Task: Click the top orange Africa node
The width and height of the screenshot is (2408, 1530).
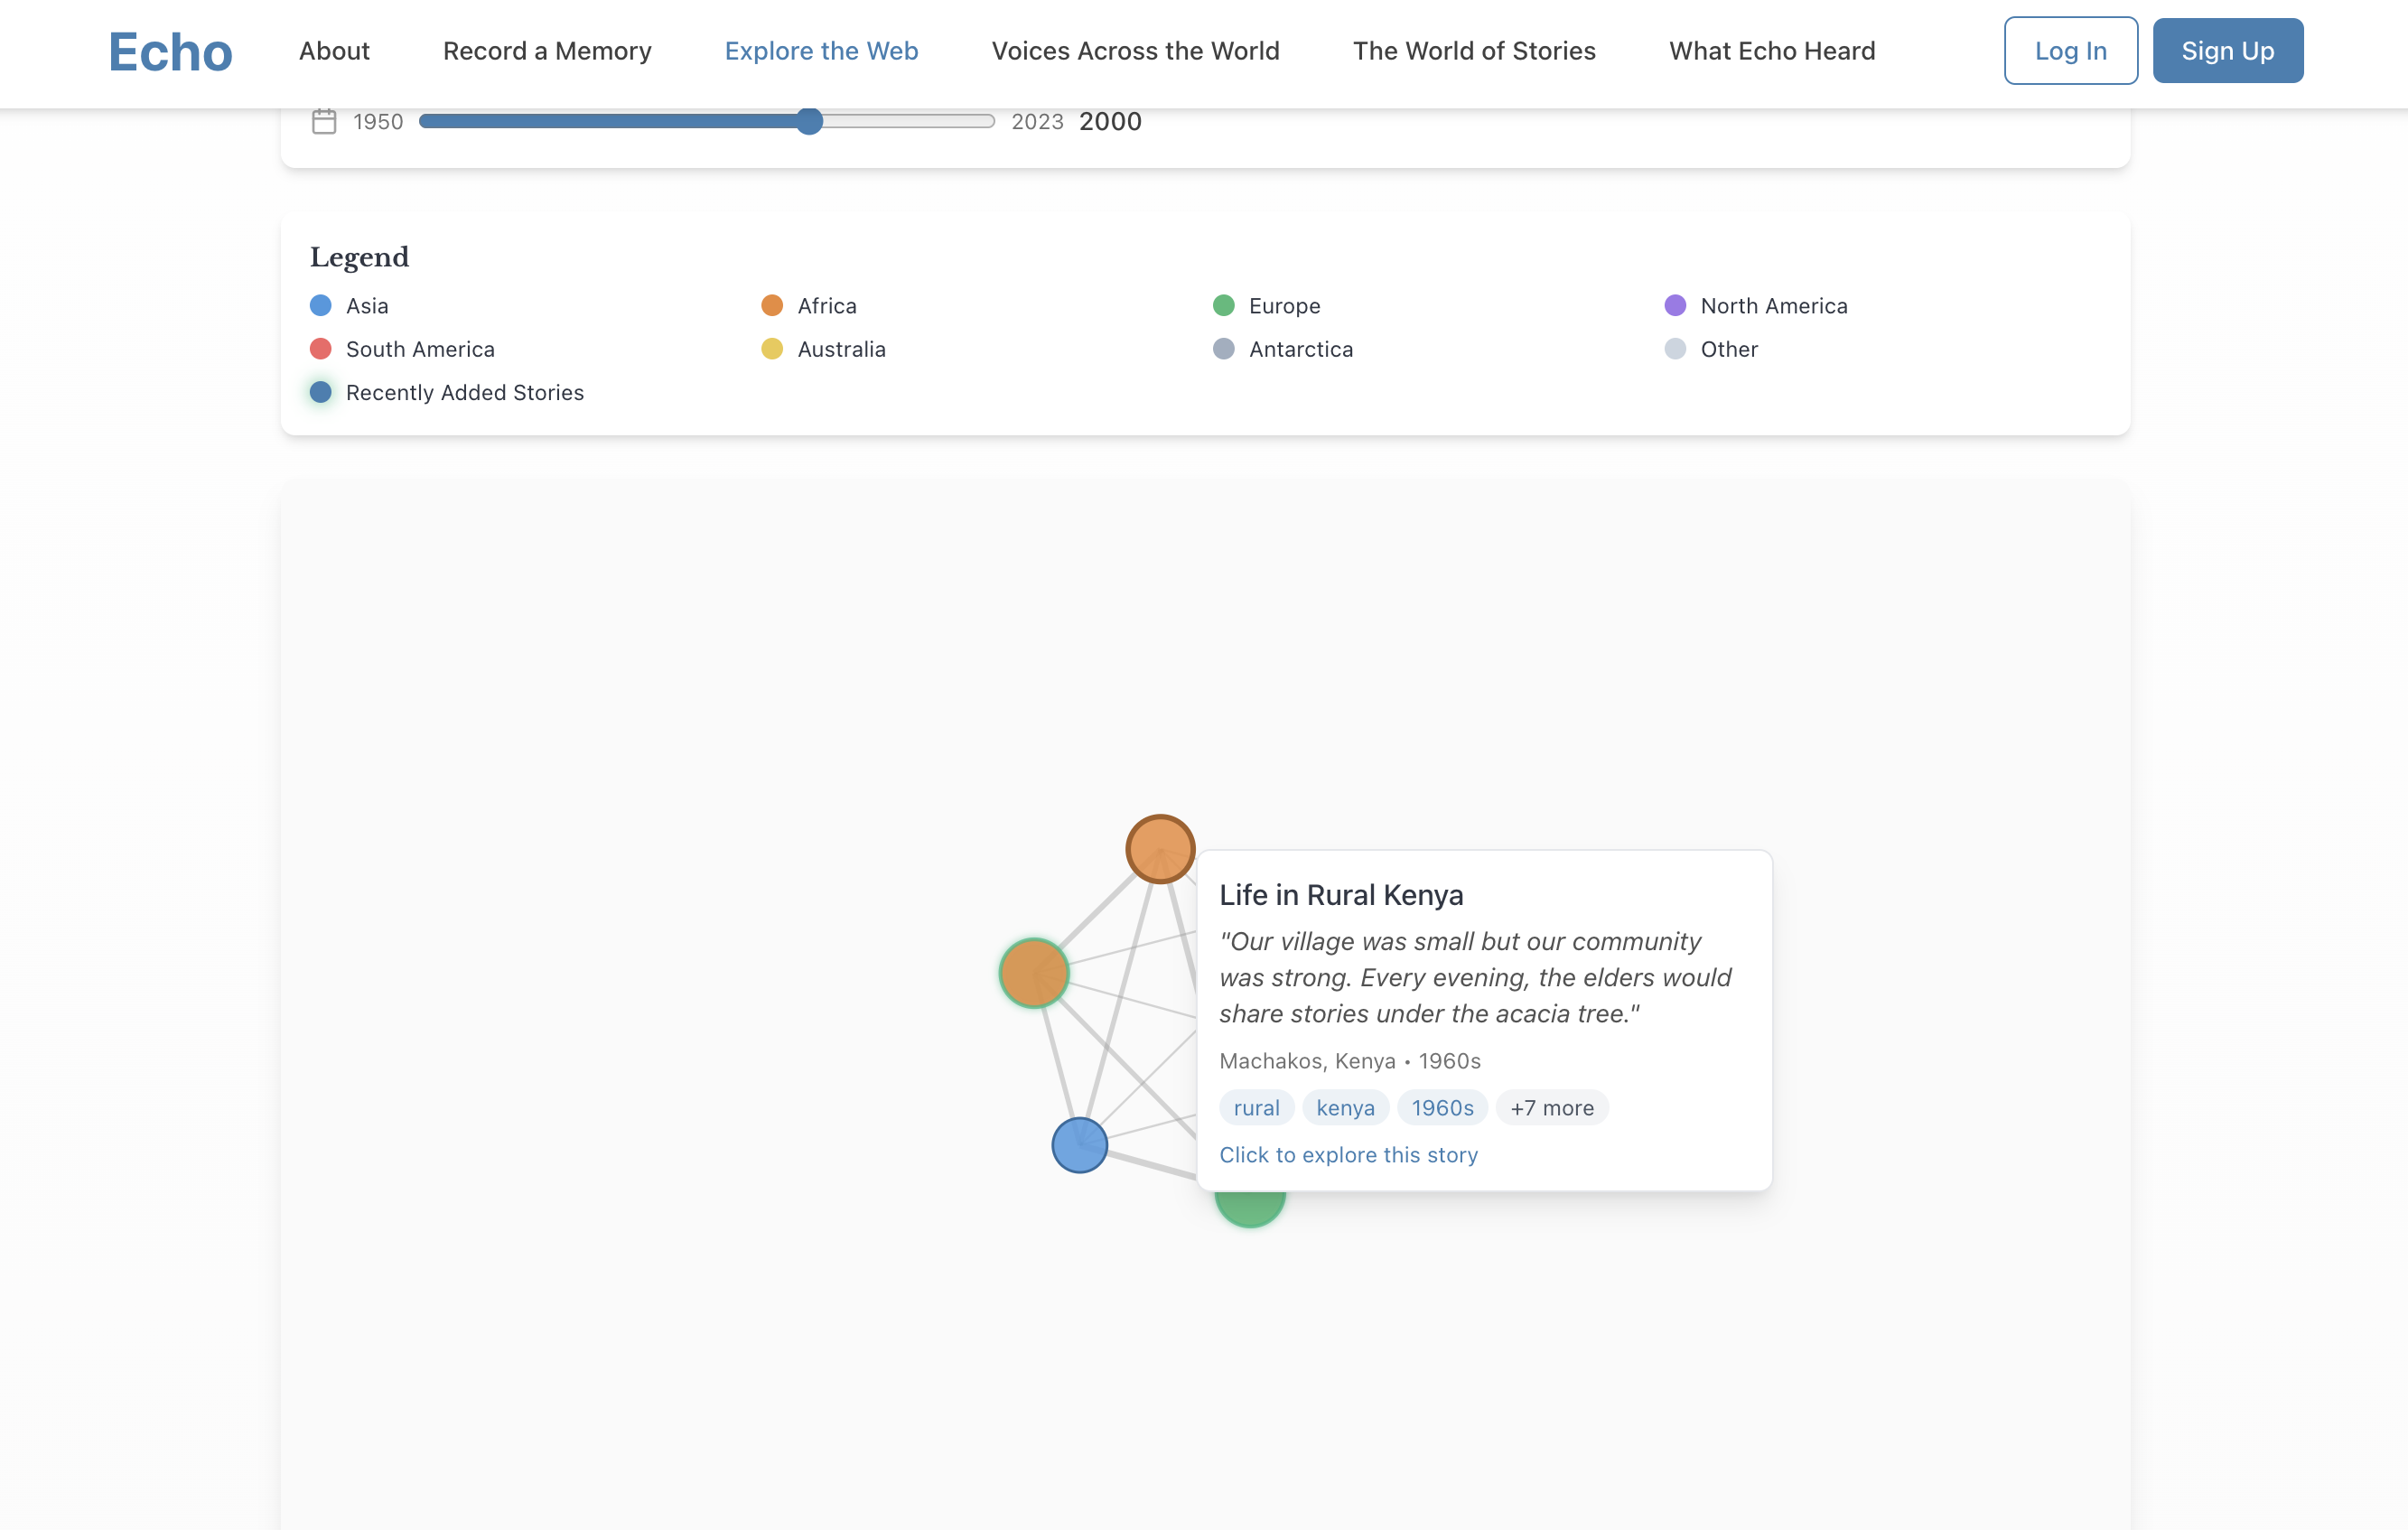Action: (x=1160, y=849)
